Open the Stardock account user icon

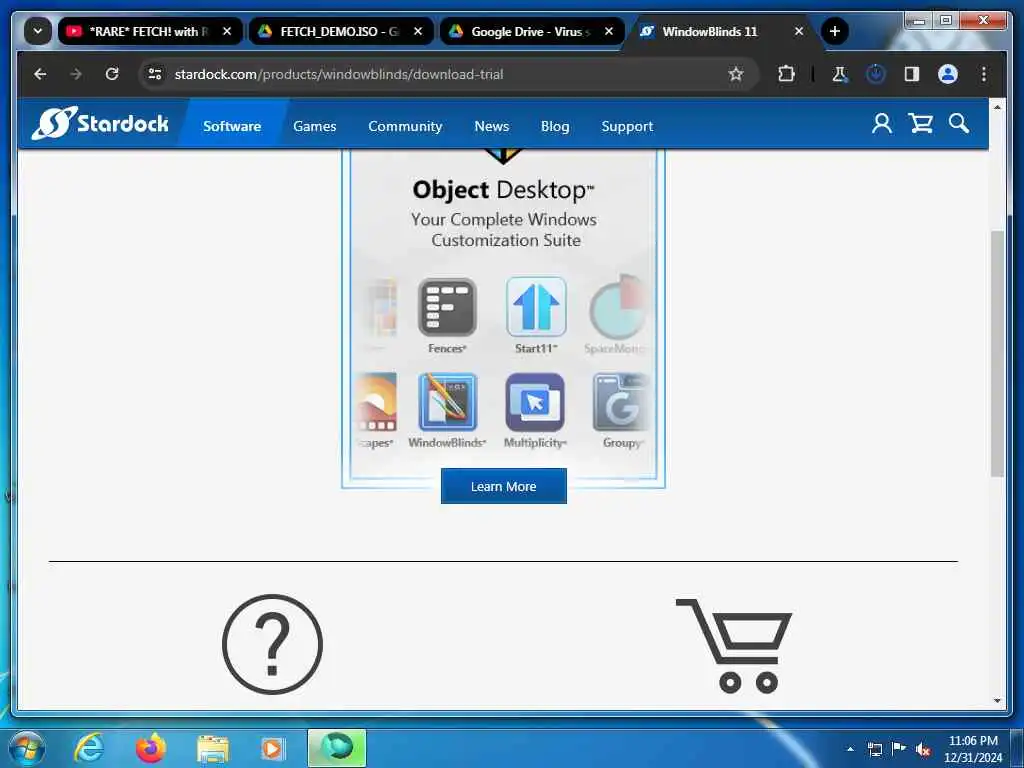click(882, 123)
